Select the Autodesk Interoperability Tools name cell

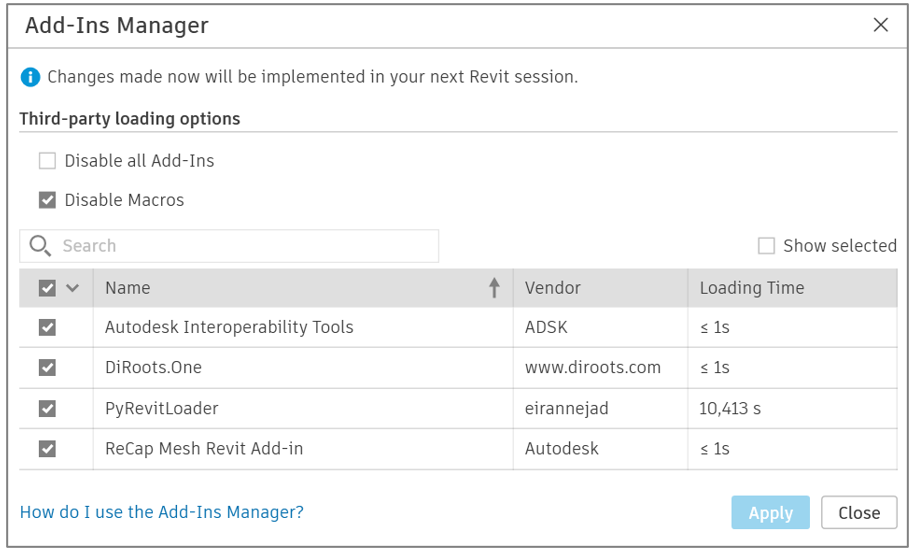[303, 327]
